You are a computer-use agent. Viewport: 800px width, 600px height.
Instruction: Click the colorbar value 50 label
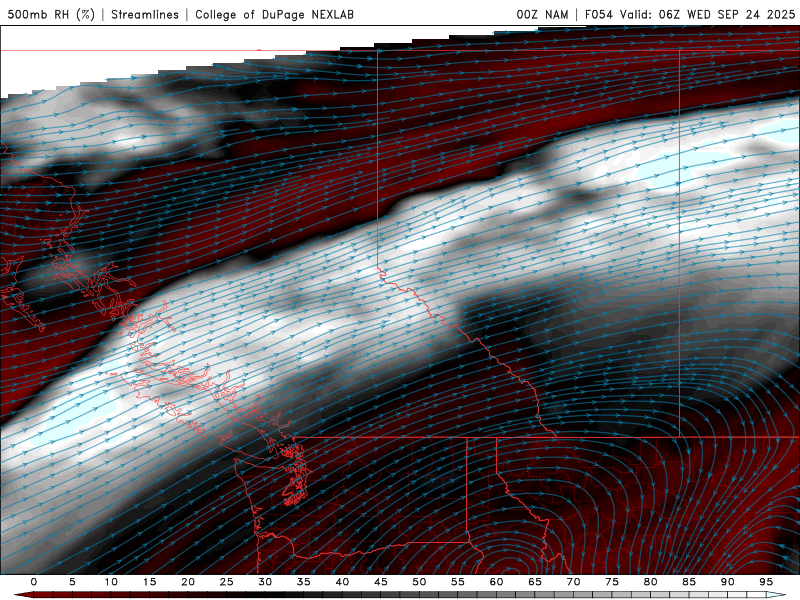tap(419, 582)
